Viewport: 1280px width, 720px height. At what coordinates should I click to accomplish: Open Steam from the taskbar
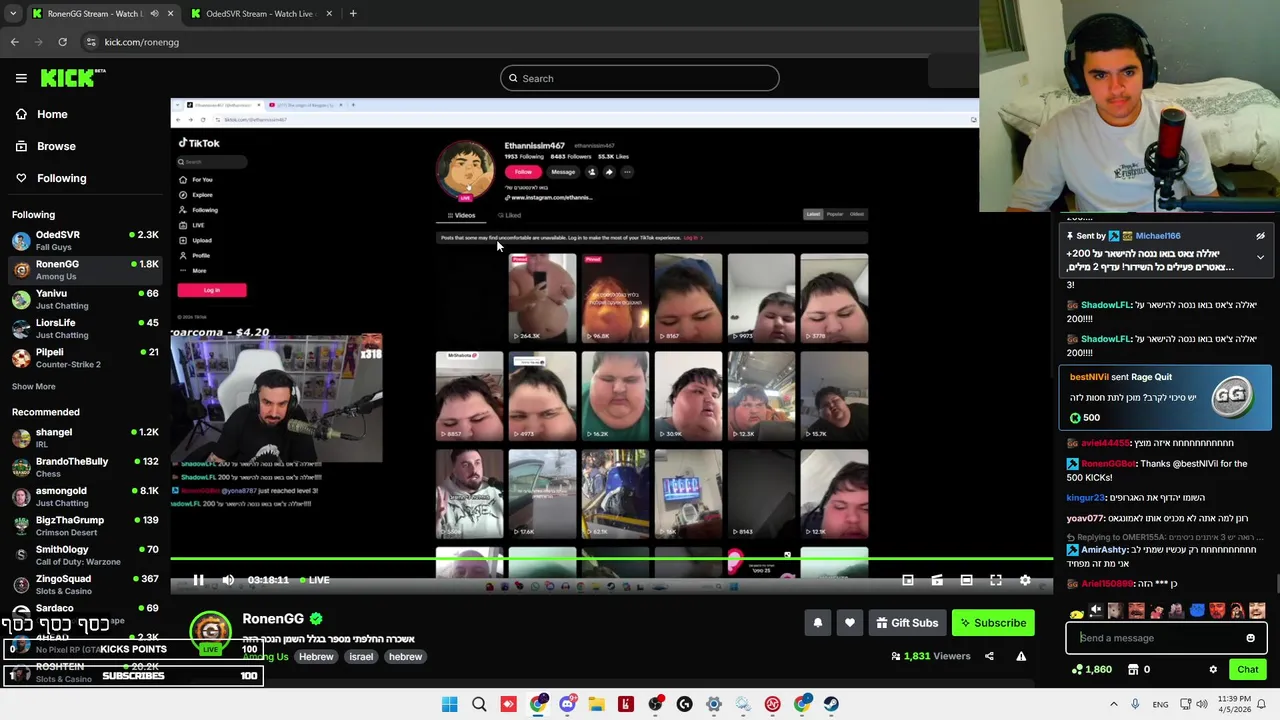click(831, 705)
